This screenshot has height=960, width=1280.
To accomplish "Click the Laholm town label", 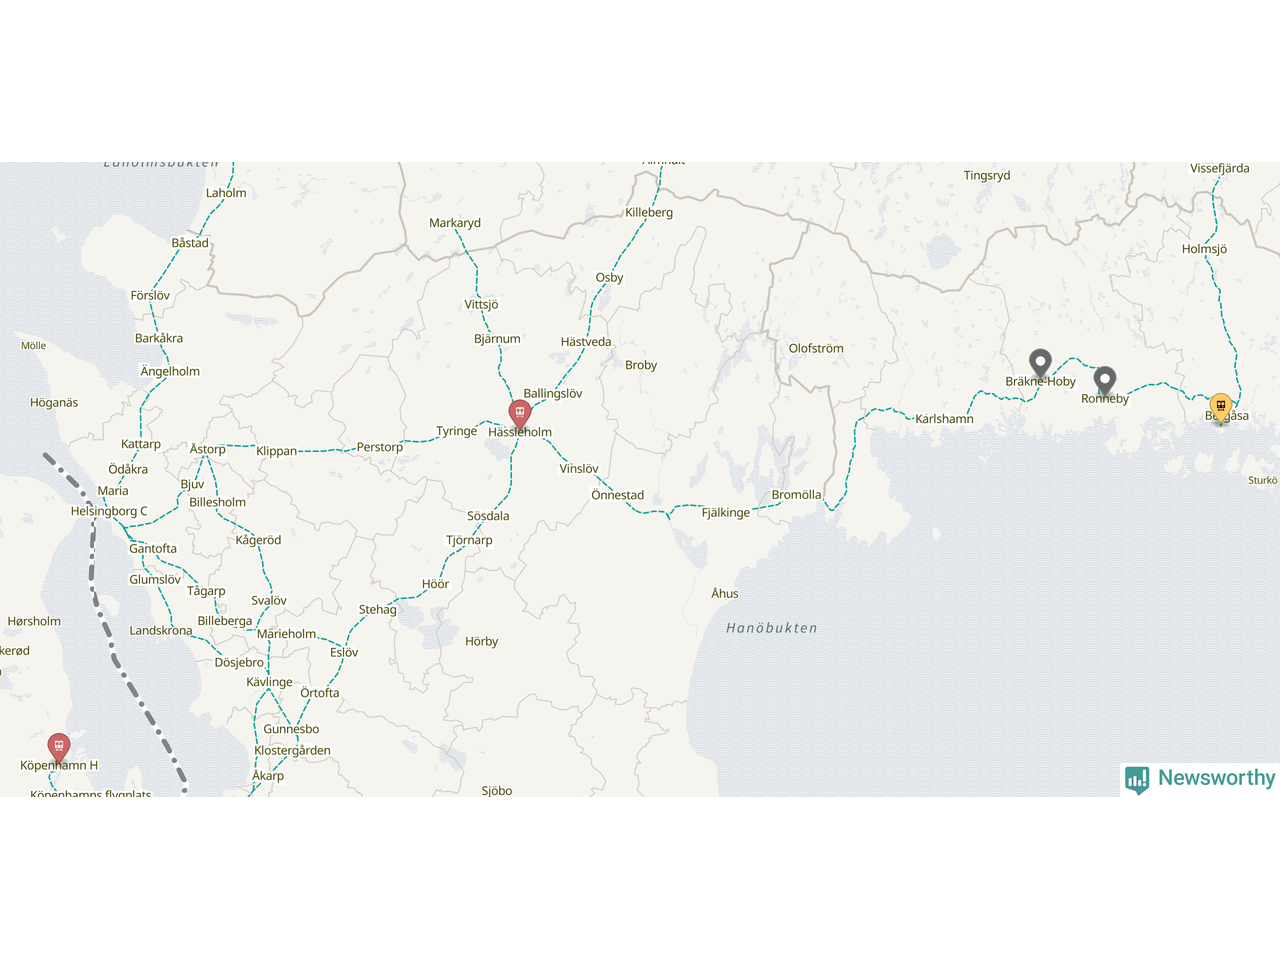I will click(226, 193).
